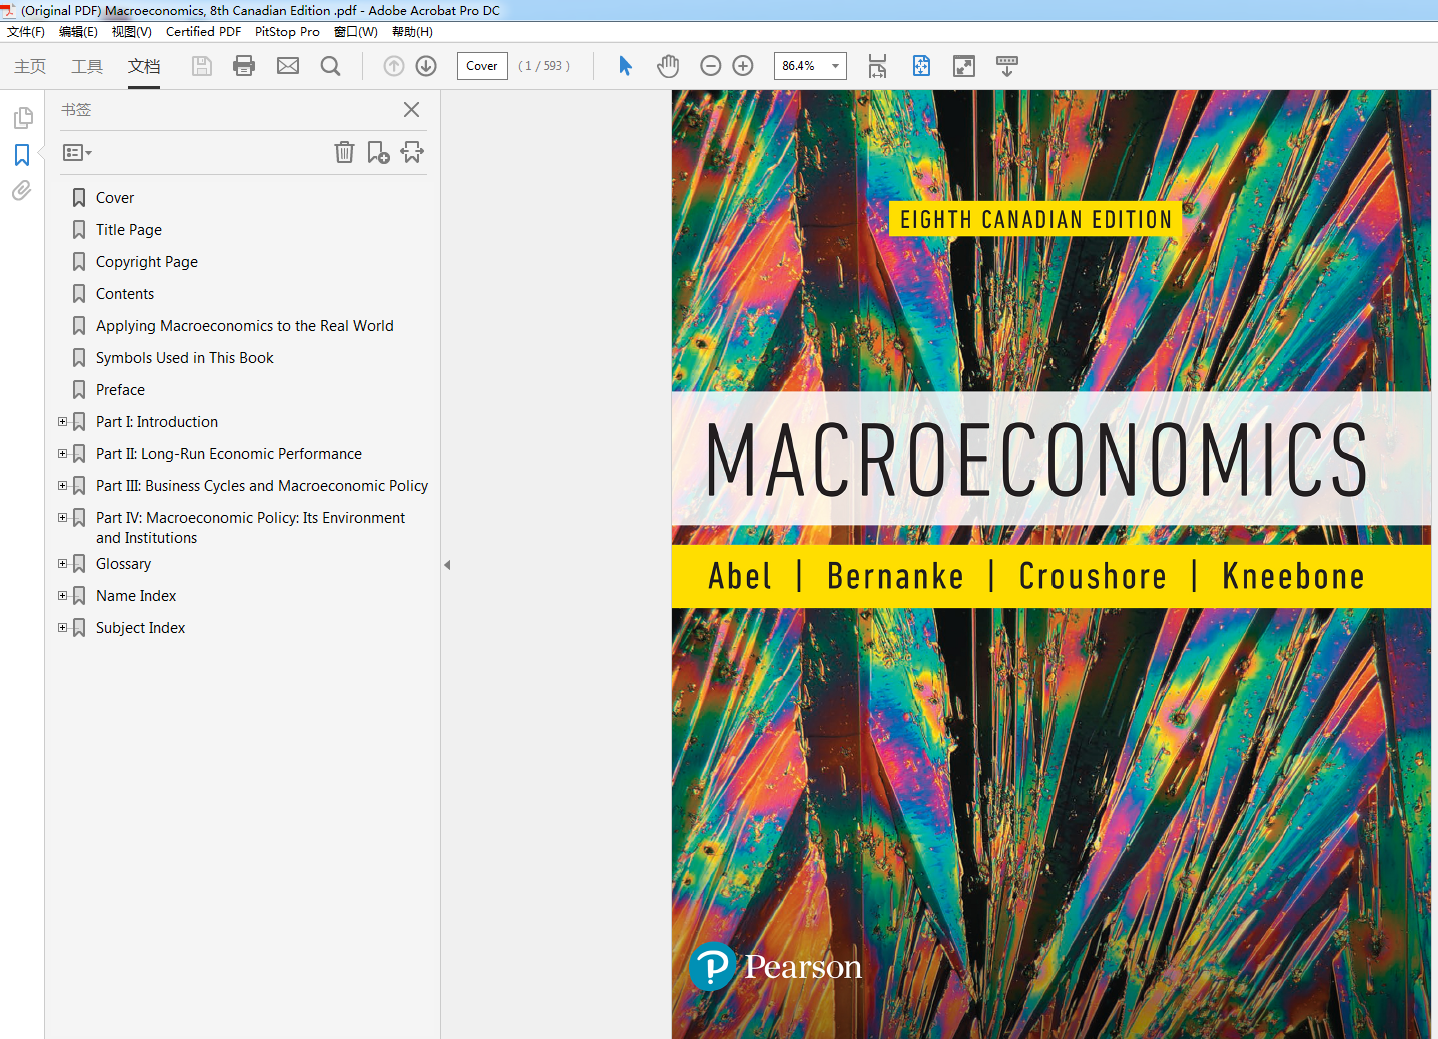Enter full screen mode icon
Image resolution: width=1438 pixels, height=1039 pixels.
[964, 66]
